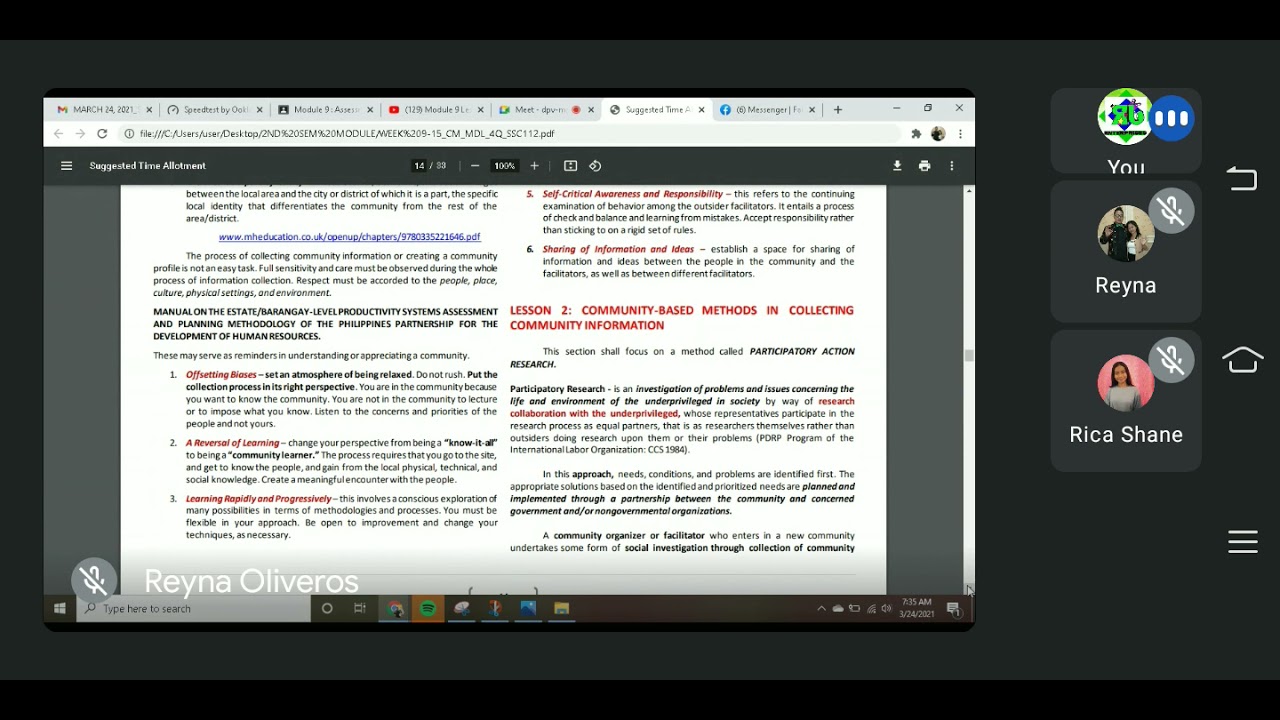Screen dimensions: 1280x720
Task: Close the Speedtest by Ookla tab
Action: tap(260, 110)
